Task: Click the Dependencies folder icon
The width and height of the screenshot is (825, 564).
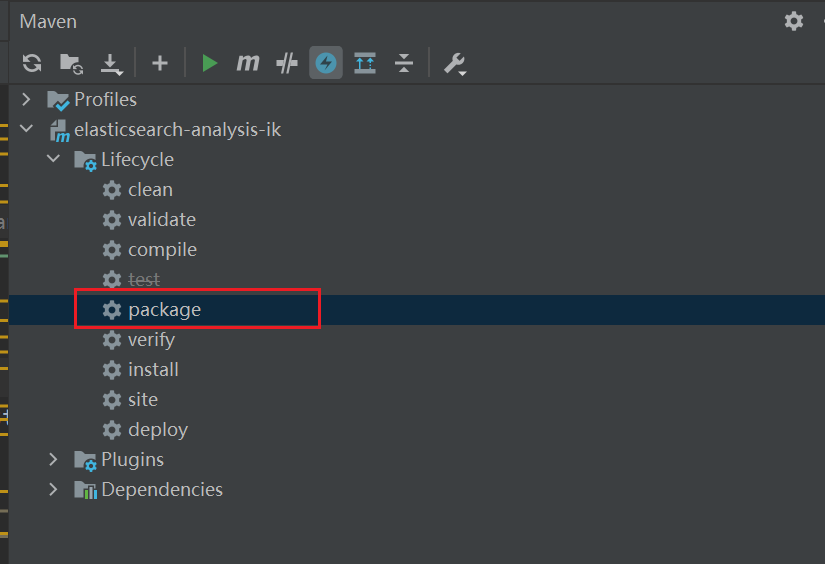Action: (85, 490)
